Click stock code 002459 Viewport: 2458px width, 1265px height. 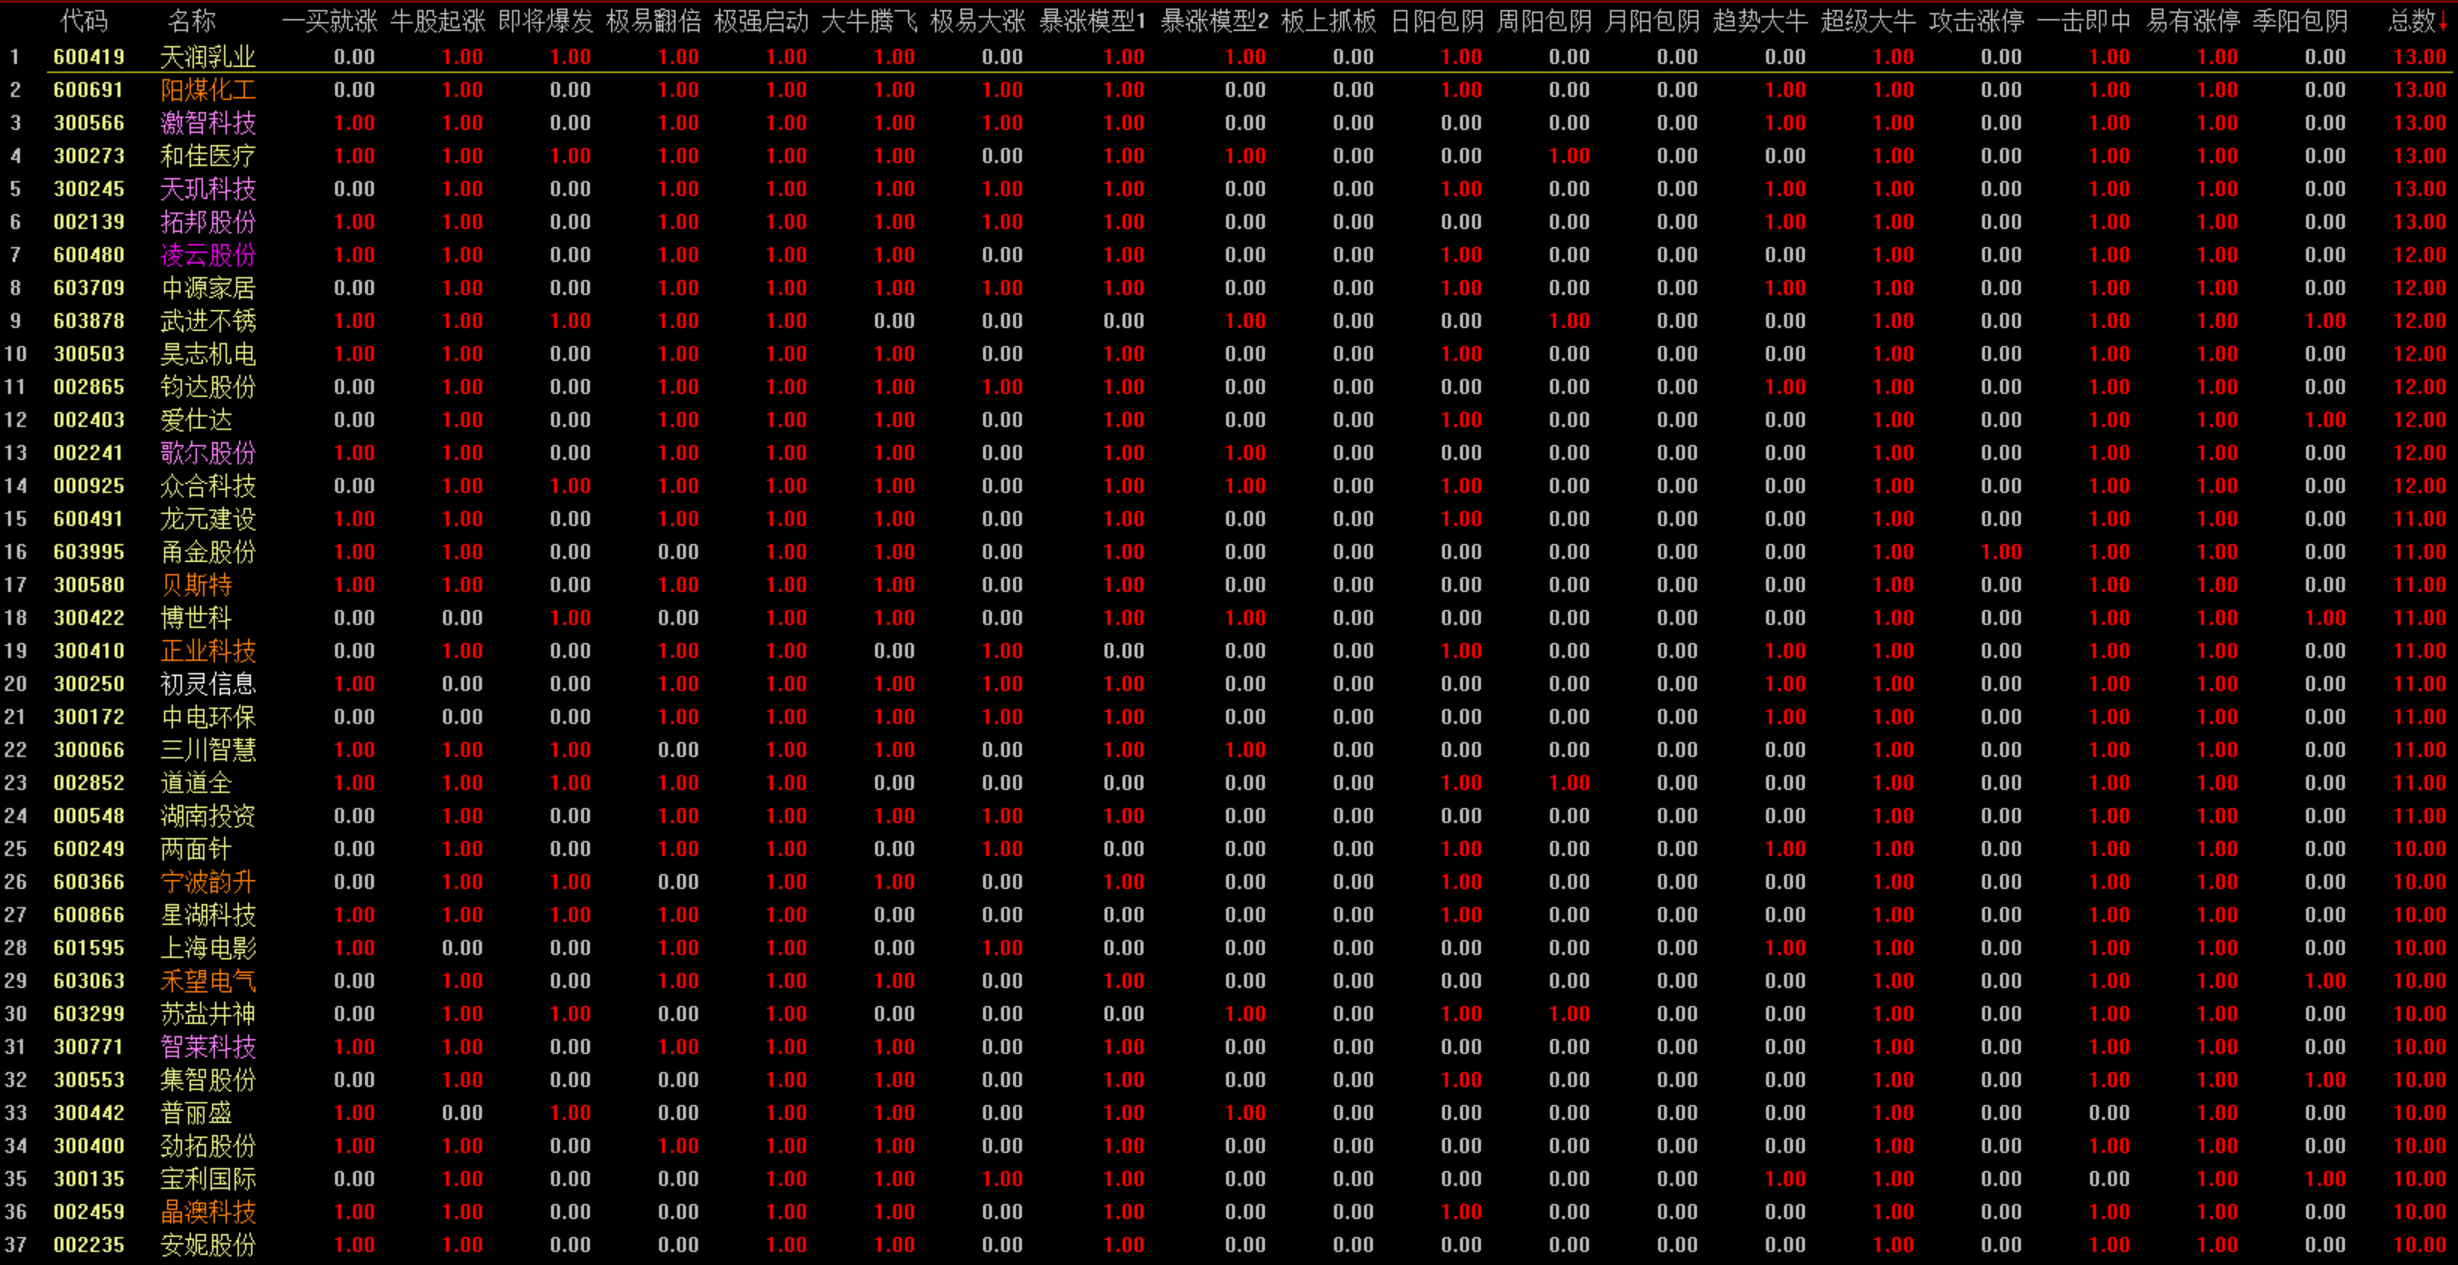[x=89, y=1212]
